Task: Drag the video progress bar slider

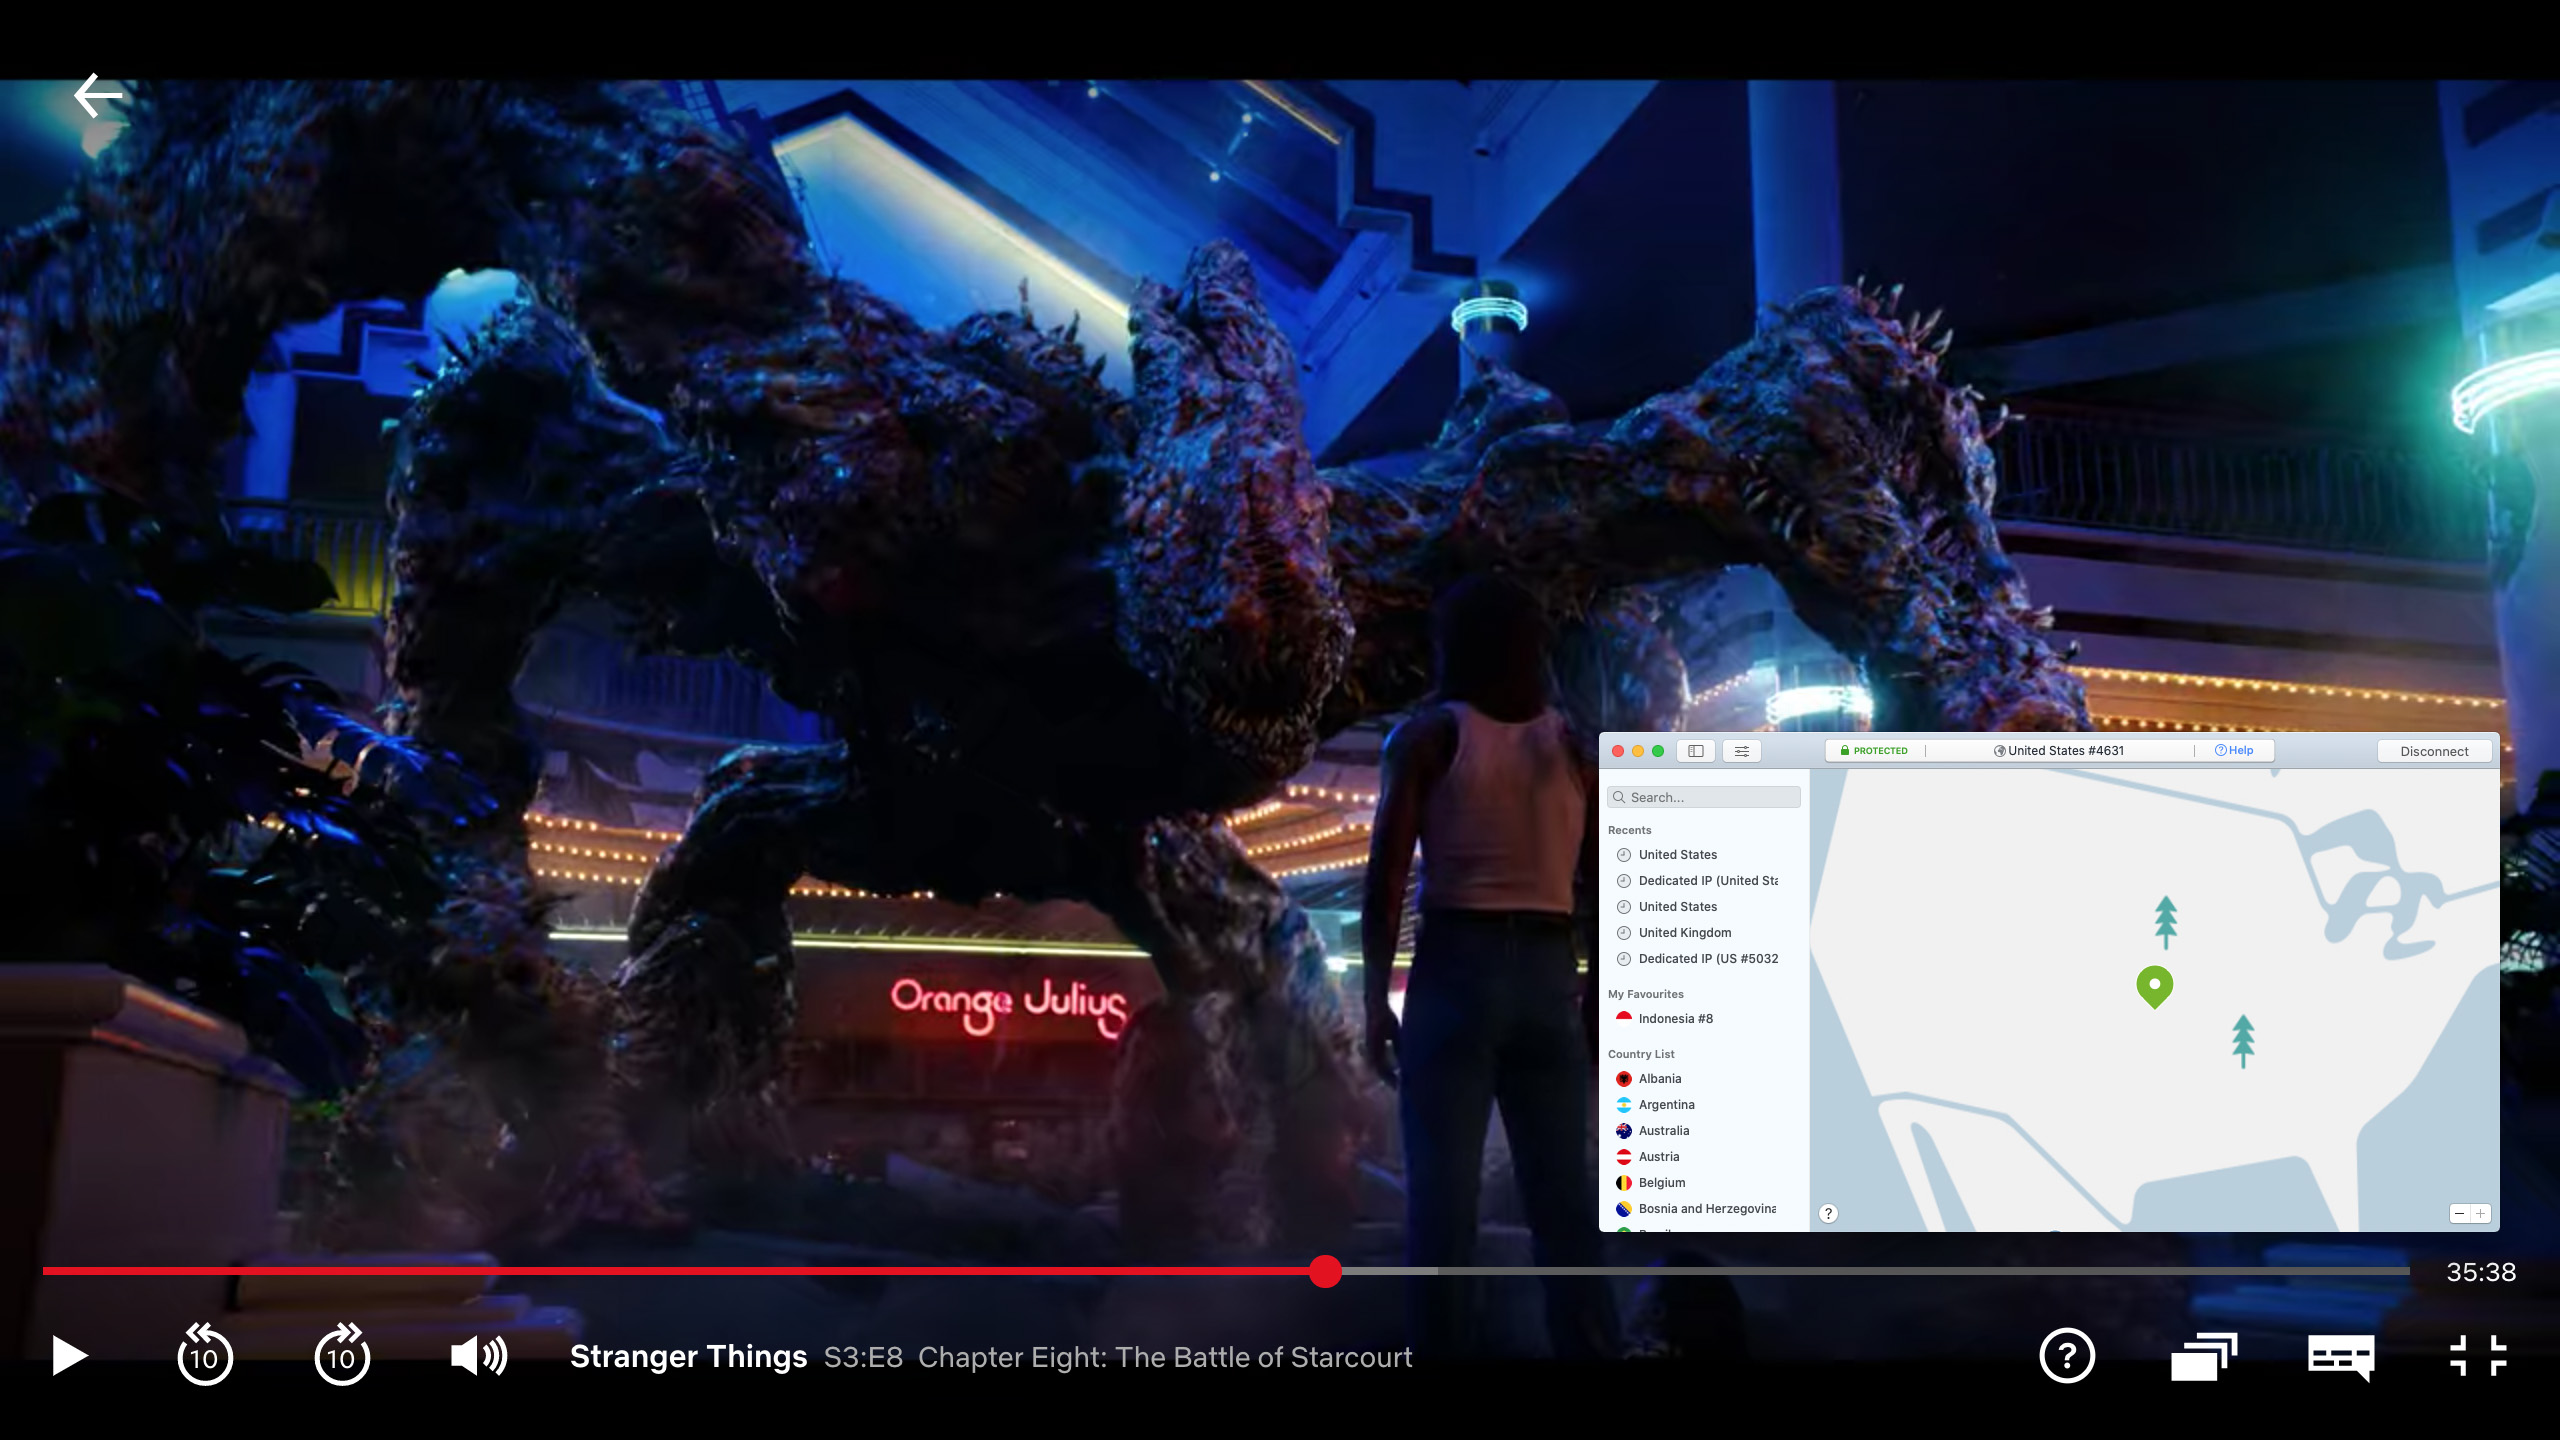Action: pyautogui.click(x=1326, y=1269)
